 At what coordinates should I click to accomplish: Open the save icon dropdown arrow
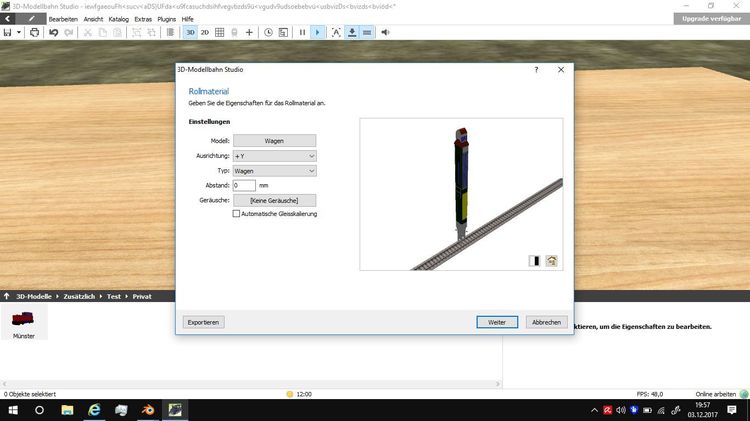click(x=18, y=32)
